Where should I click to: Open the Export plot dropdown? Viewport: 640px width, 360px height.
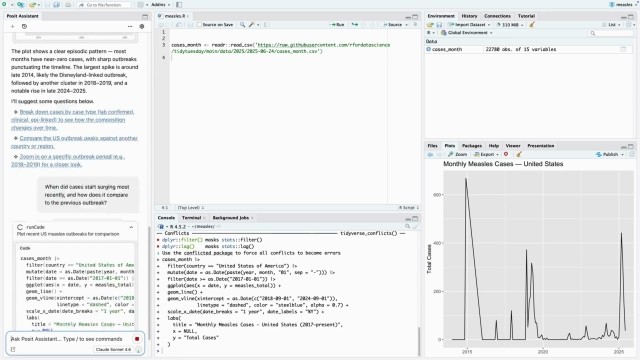click(486, 154)
